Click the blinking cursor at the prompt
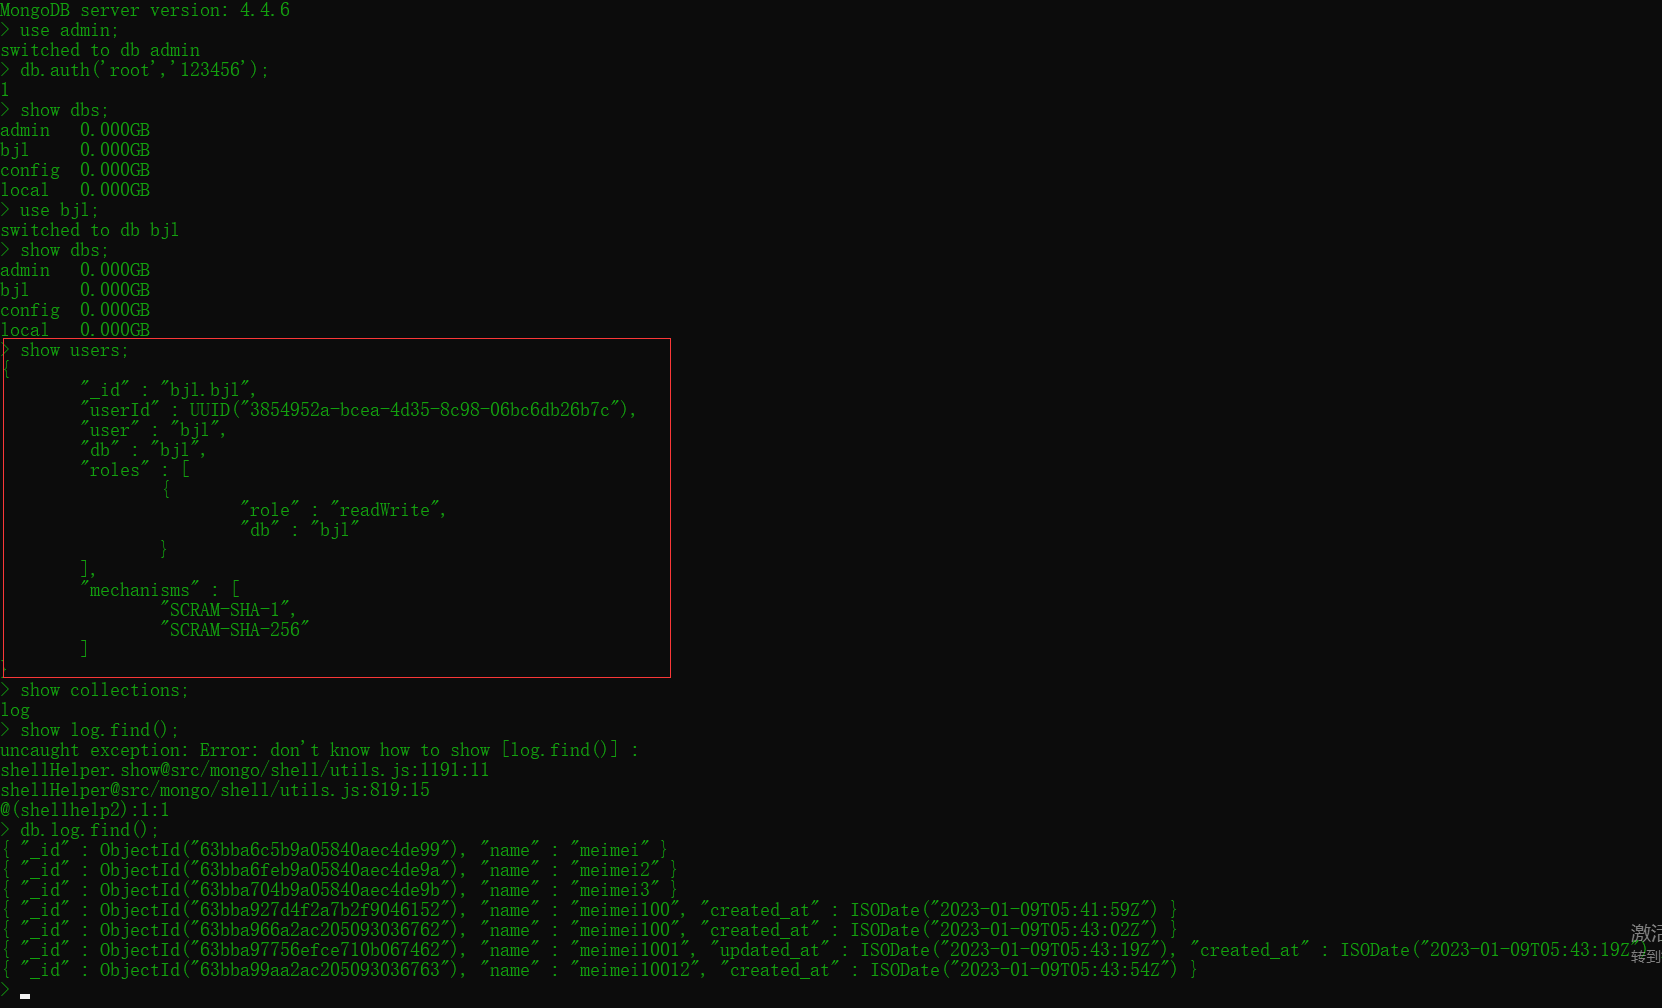The width and height of the screenshot is (1662, 1008). tap(25, 996)
